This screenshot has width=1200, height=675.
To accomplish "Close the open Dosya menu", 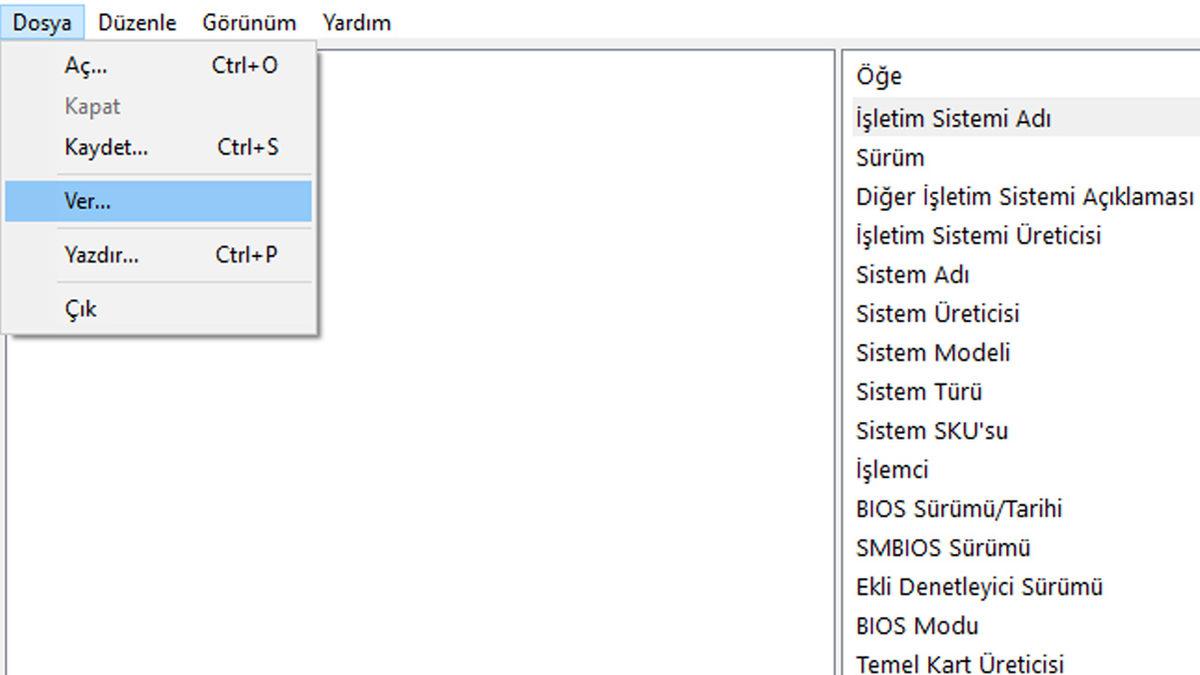I will tap(42, 22).
